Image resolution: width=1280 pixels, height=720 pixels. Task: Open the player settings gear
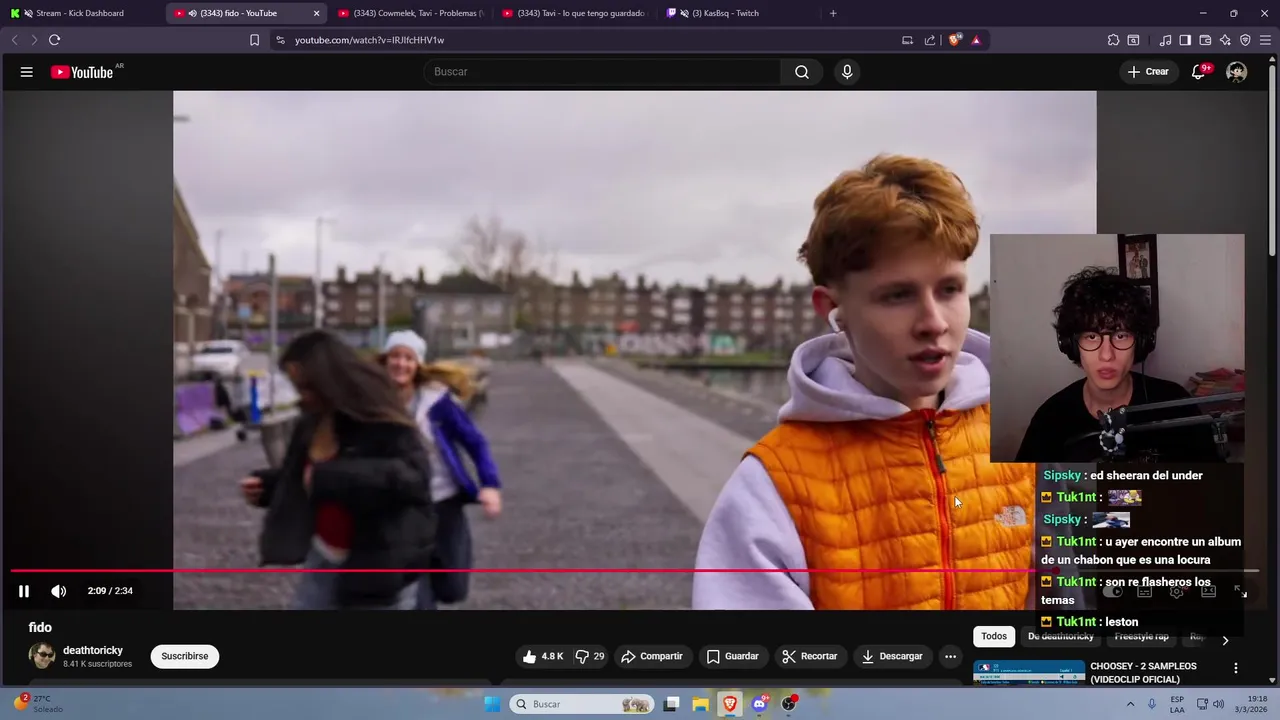pos(1177,591)
